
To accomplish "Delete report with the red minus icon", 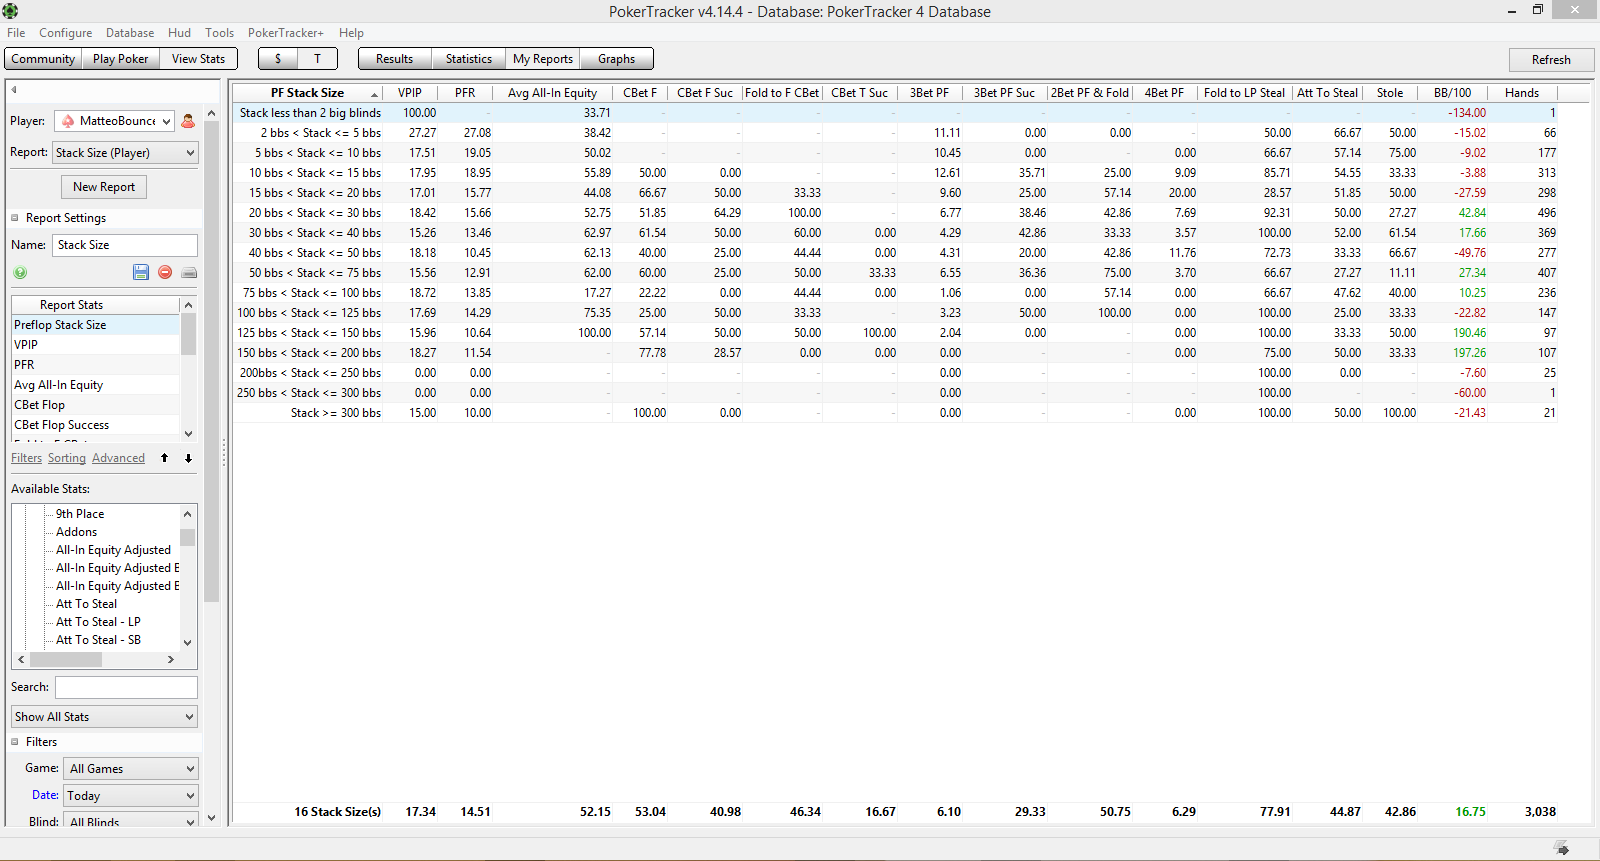I will coord(165,272).
